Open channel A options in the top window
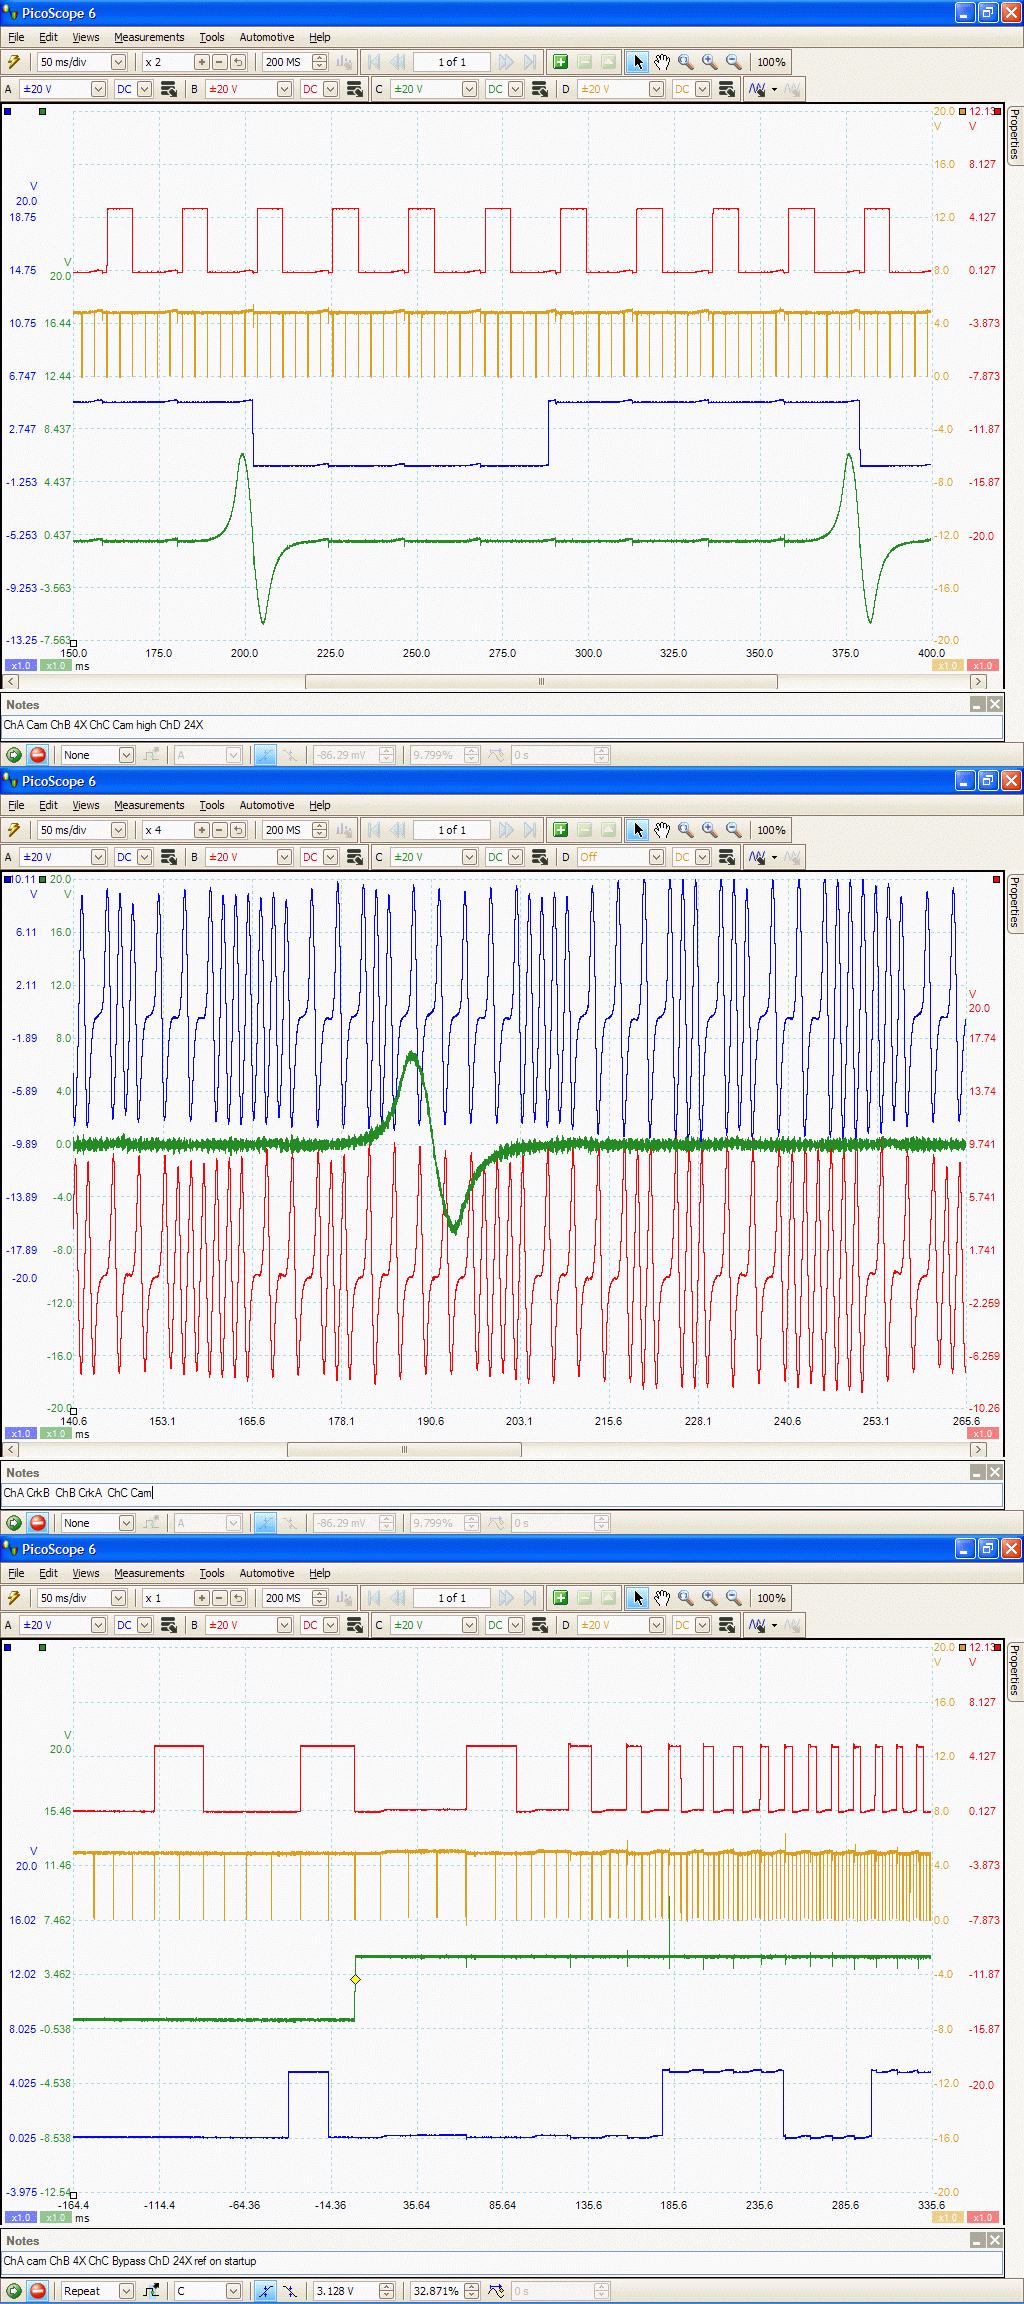The width and height of the screenshot is (1024, 2304). (x=168, y=89)
